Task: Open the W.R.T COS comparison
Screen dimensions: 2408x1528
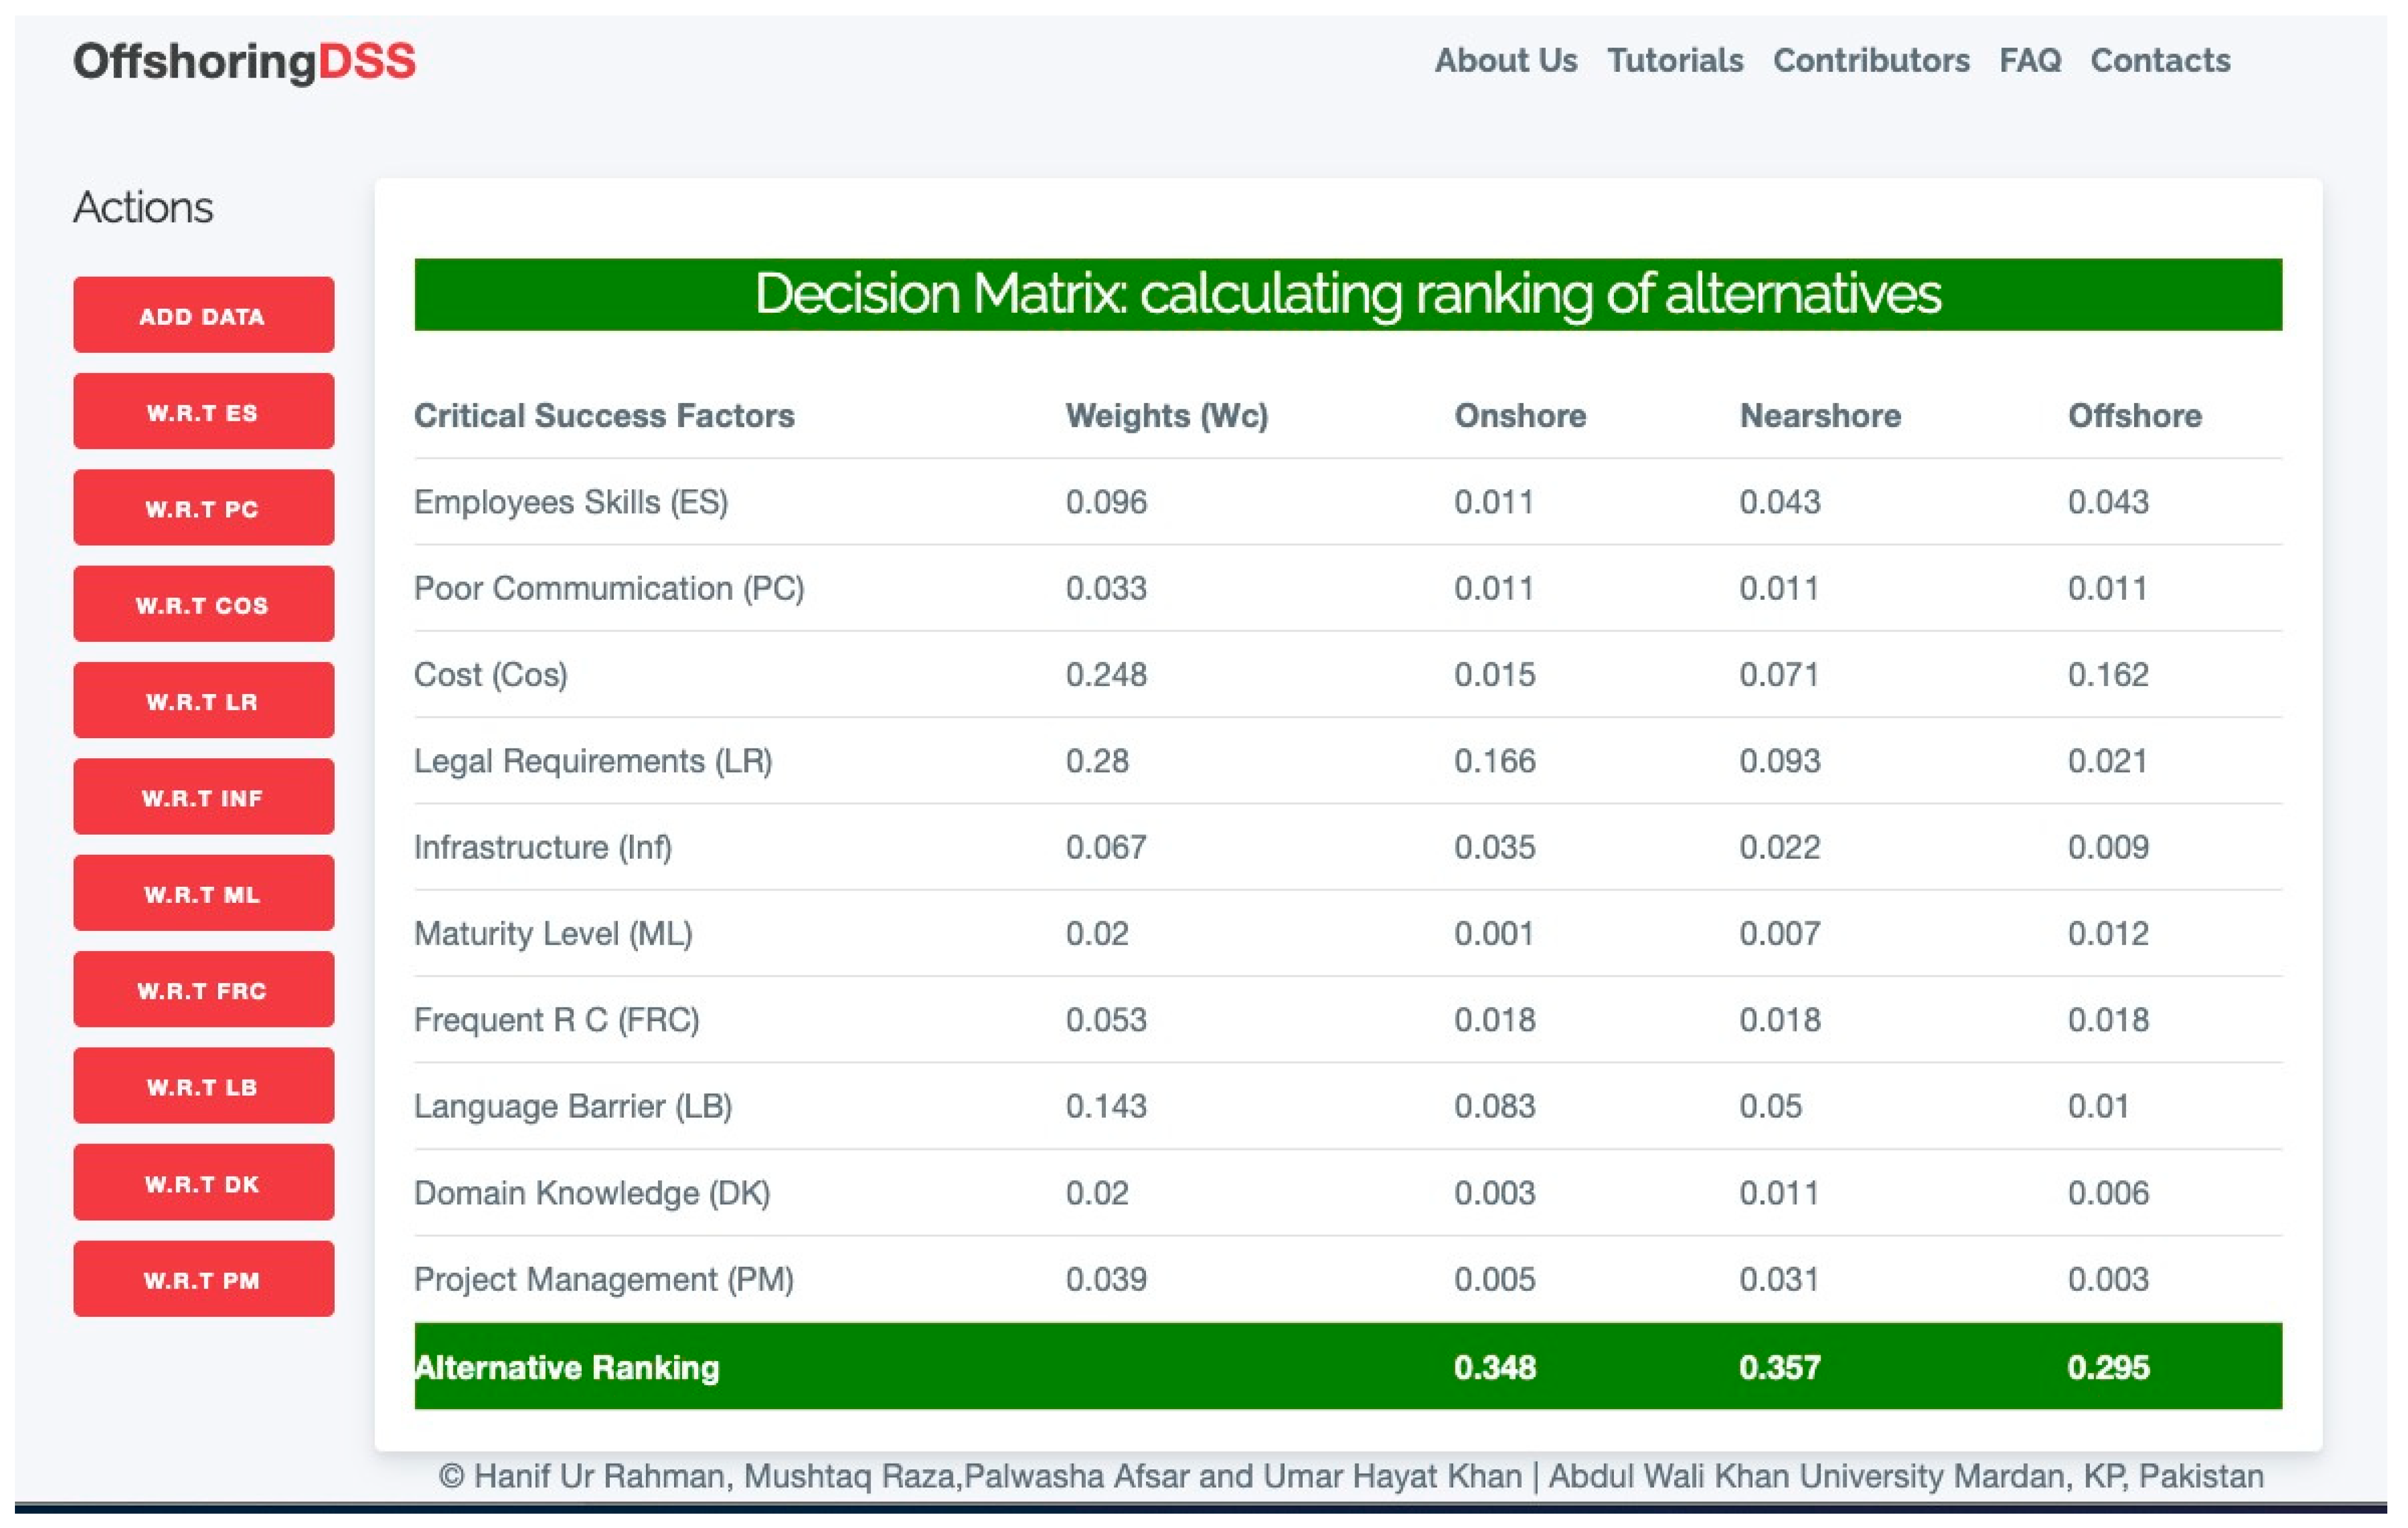Action: pos(203,605)
